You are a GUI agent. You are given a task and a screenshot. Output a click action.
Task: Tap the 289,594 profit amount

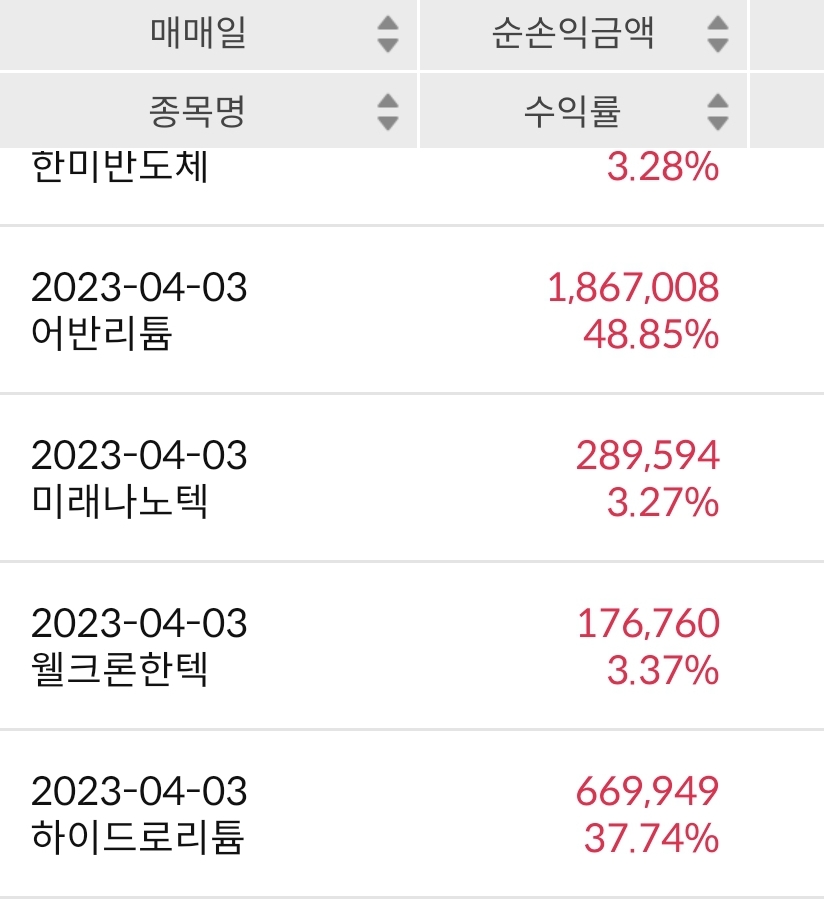647,456
